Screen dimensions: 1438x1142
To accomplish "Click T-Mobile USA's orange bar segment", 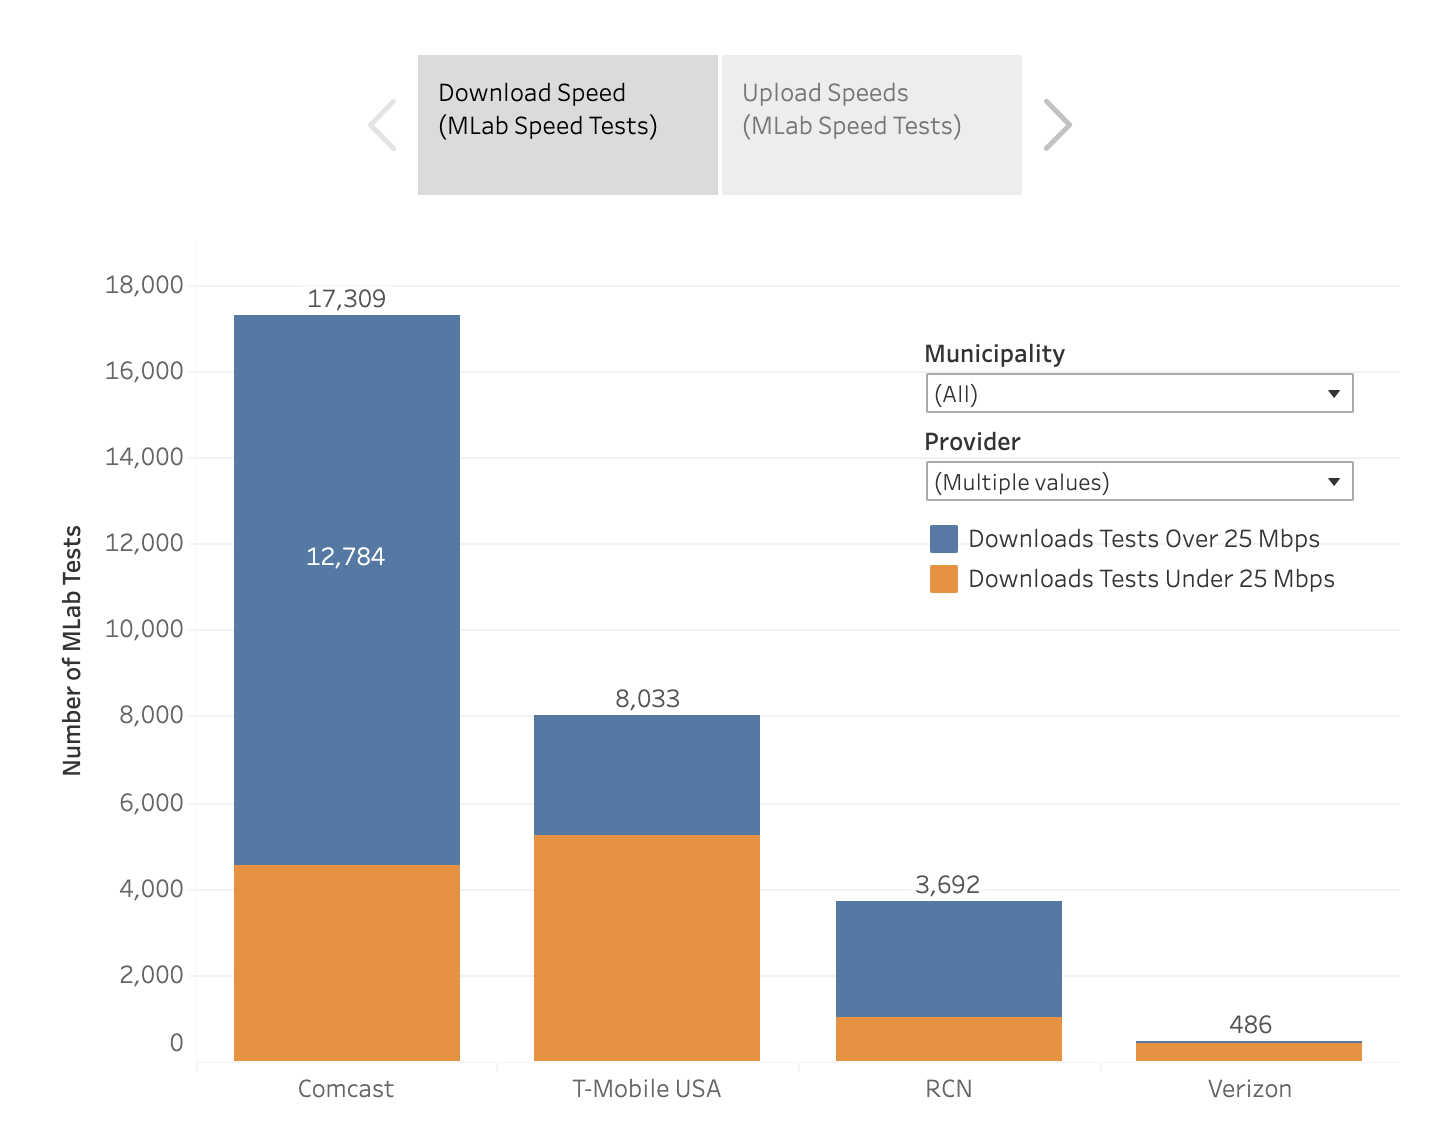I will coord(647,948).
